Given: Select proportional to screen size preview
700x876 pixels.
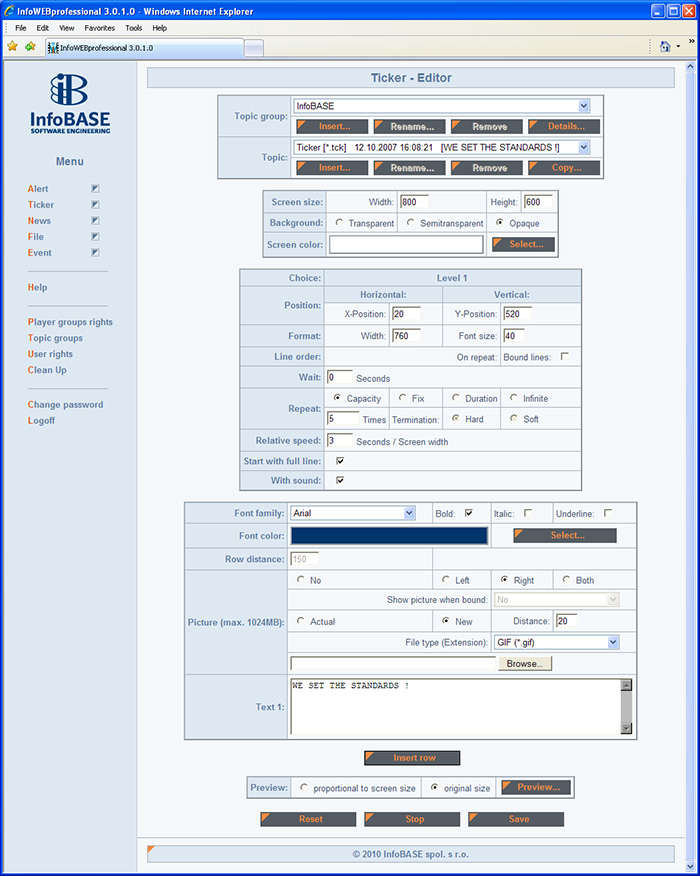Looking at the screenshot, I should coord(303,787).
